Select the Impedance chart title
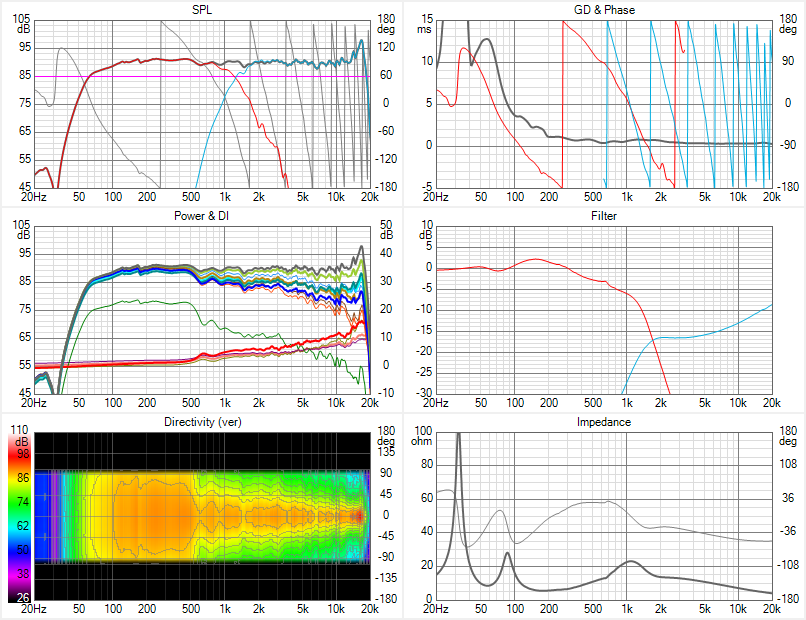This screenshot has width=806, height=620. click(x=604, y=422)
